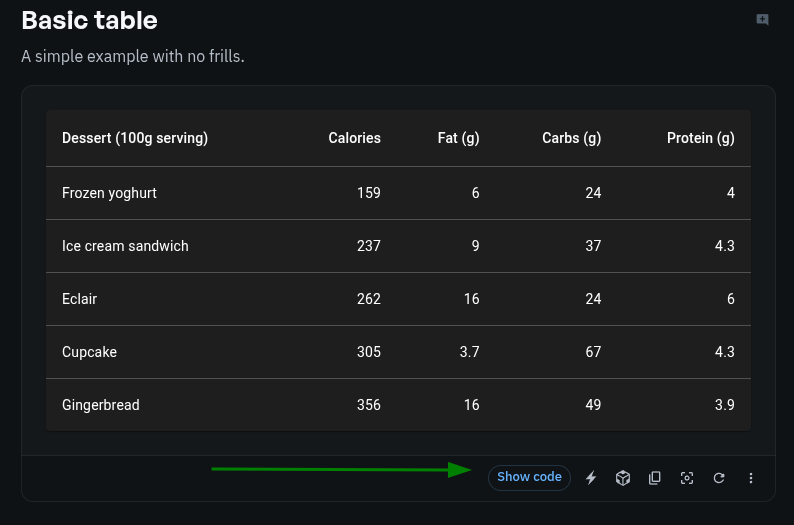Click the Protein (g) column header
Image resolution: width=794 pixels, height=525 pixels.
[x=700, y=138]
